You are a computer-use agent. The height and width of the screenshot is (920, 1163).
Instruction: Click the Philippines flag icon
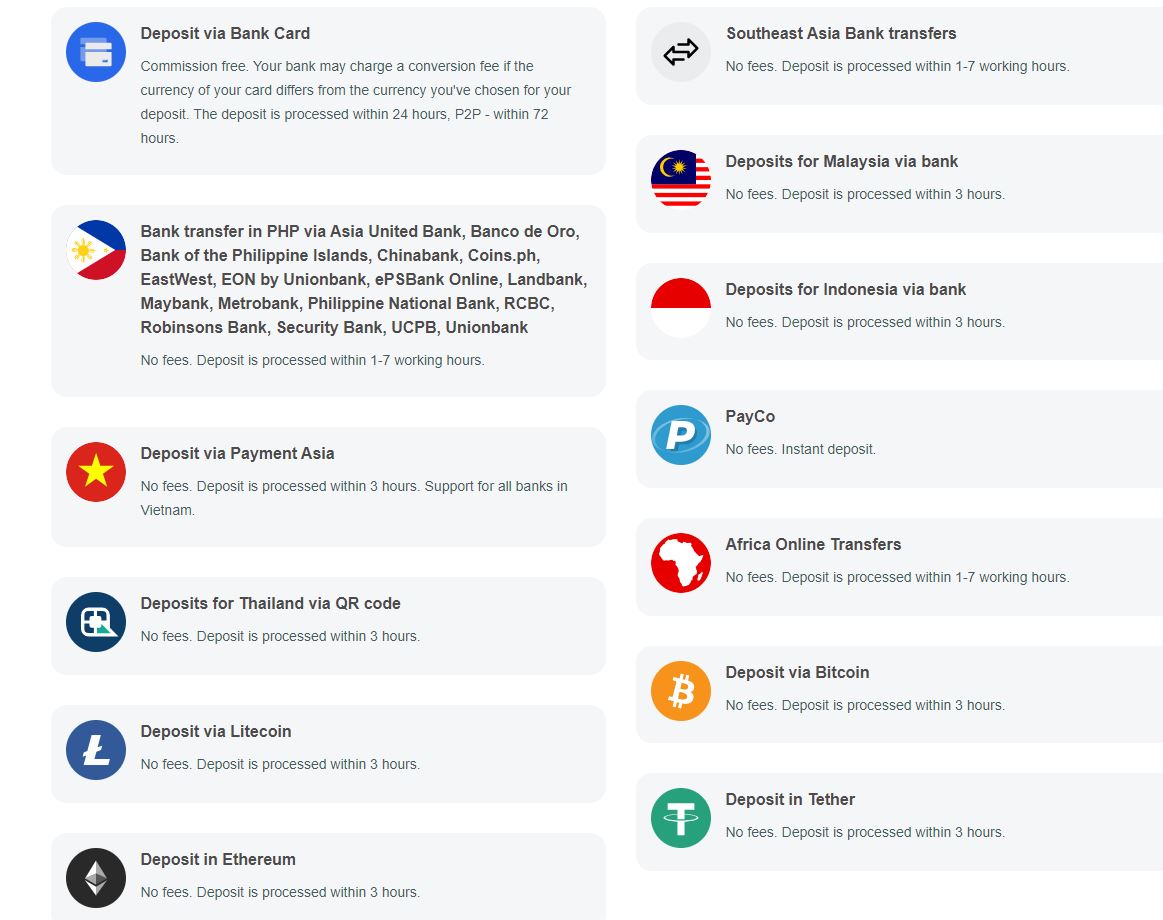[96, 250]
